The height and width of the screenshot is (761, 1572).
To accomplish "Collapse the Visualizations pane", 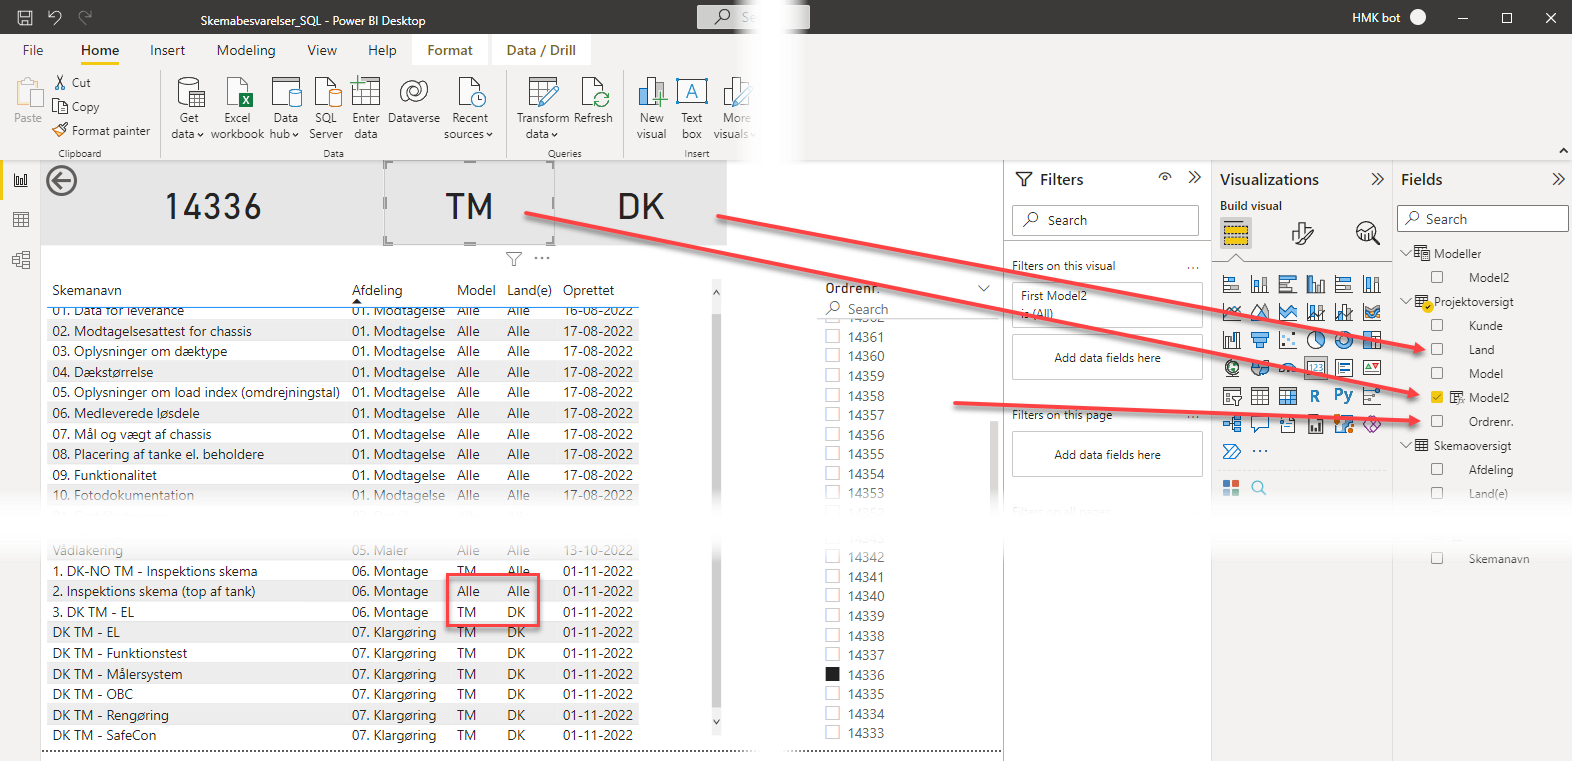I will pos(1377,179).
